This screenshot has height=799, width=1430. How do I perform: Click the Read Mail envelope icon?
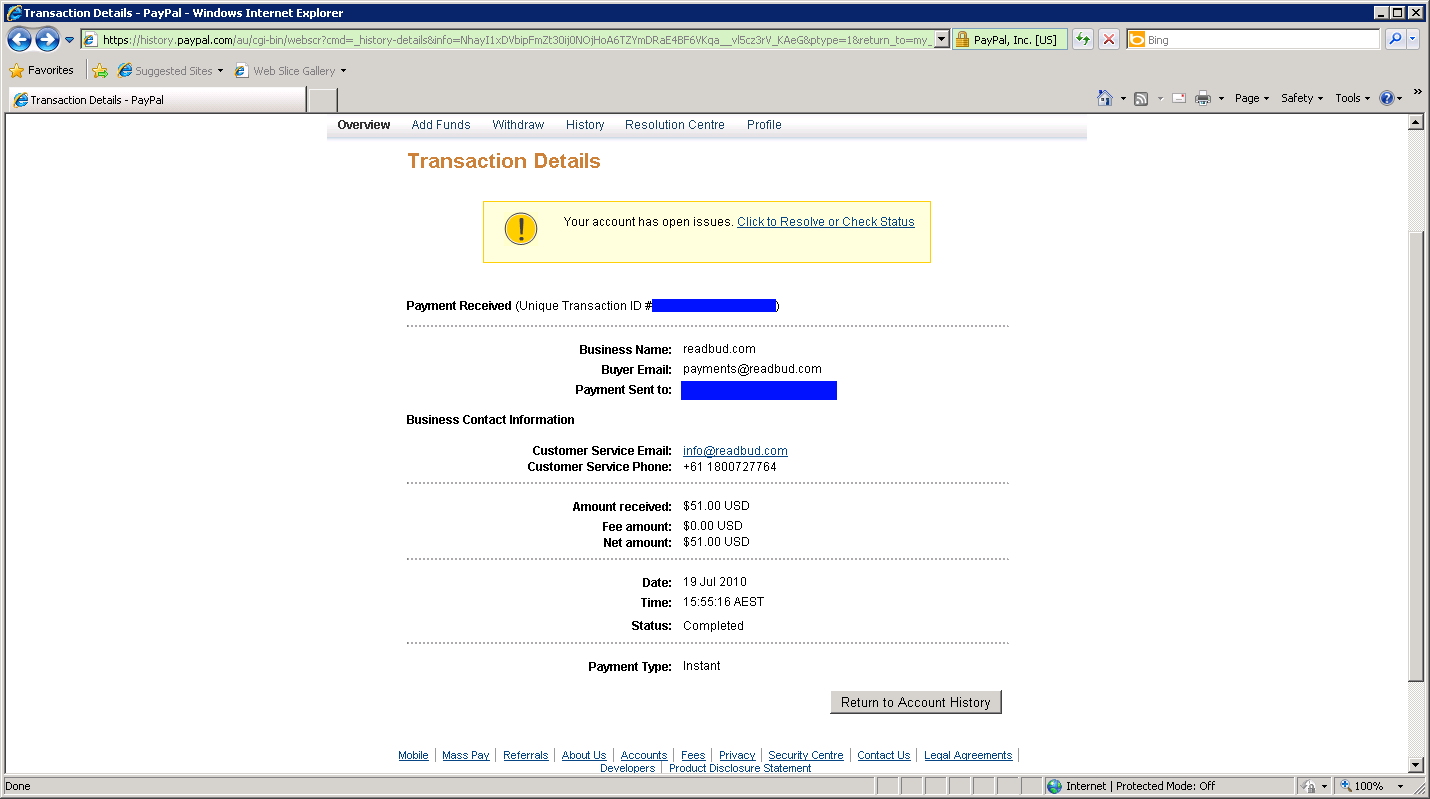click(x=1179, y=98)
